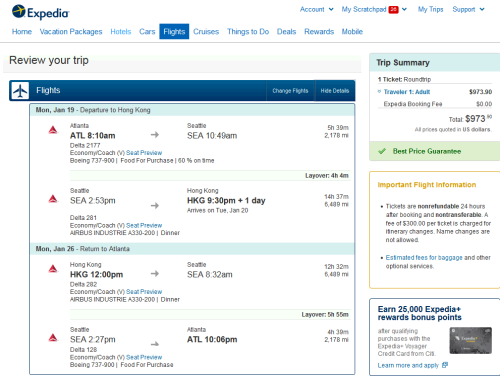Switch to the Hotels tab
Screen dimensions: 500x377
(121, 32)
